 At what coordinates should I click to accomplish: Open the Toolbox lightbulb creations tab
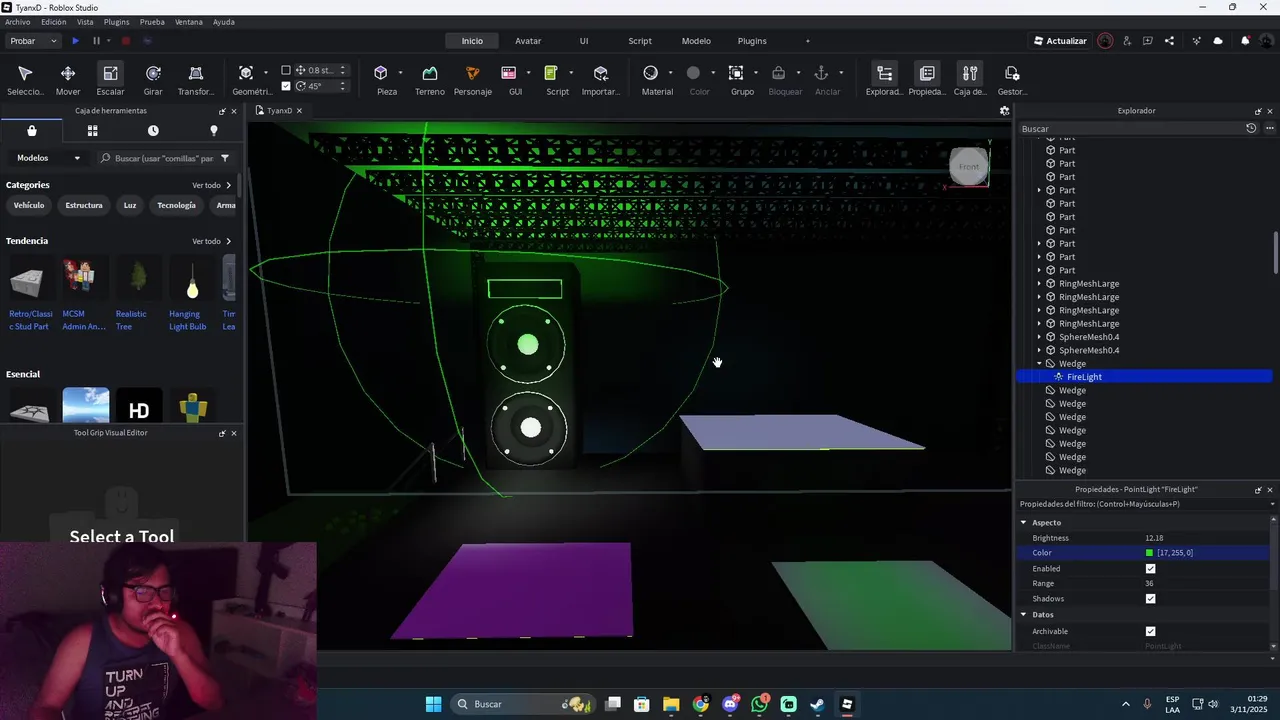pos(213,130)
